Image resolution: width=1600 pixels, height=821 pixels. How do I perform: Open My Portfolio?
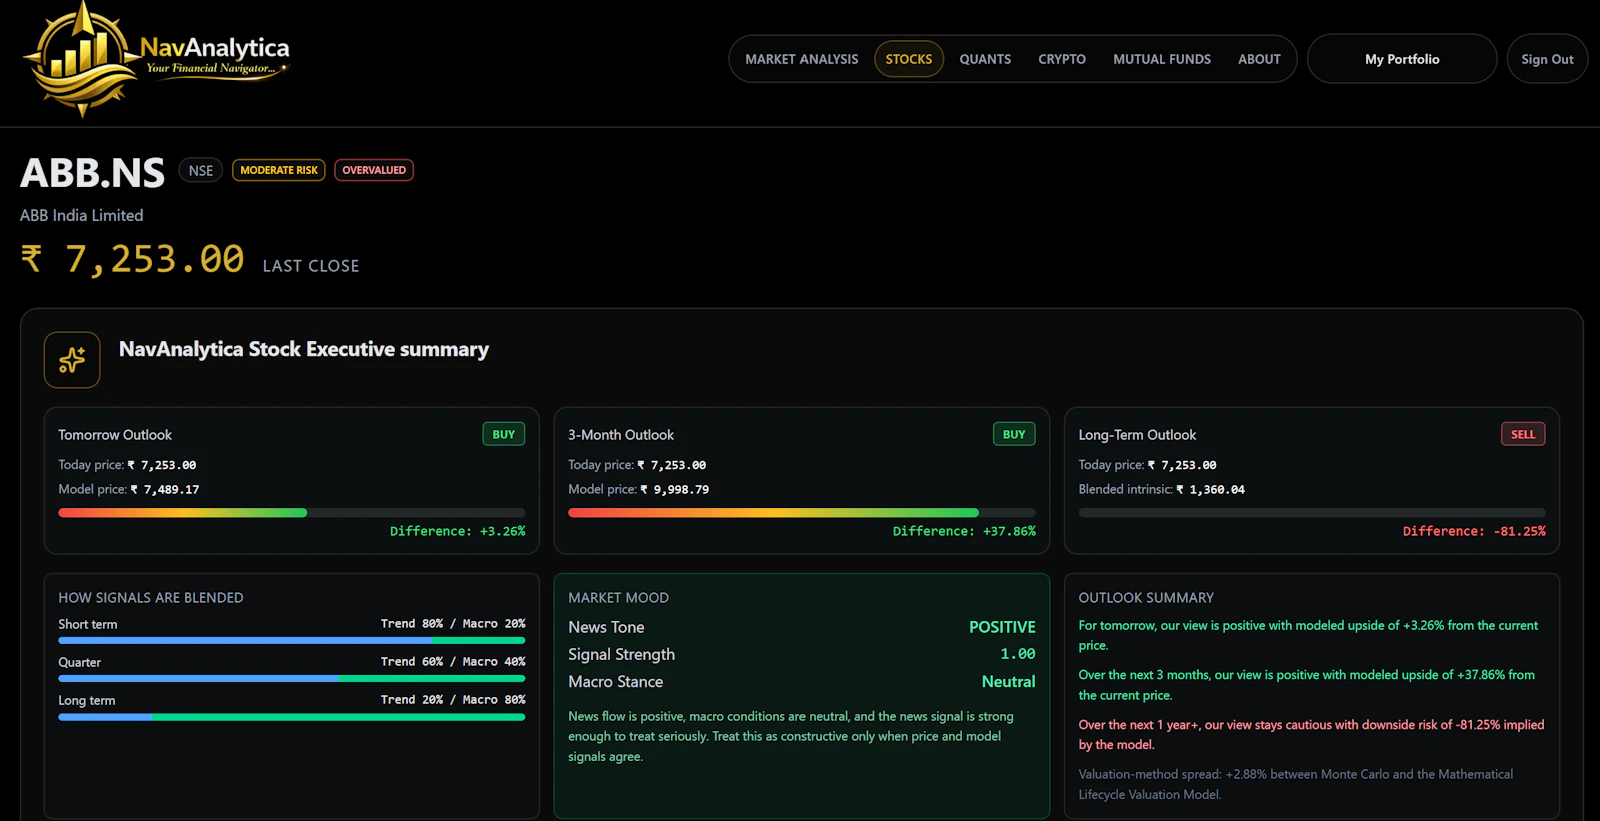click(x=1402, y=59)
